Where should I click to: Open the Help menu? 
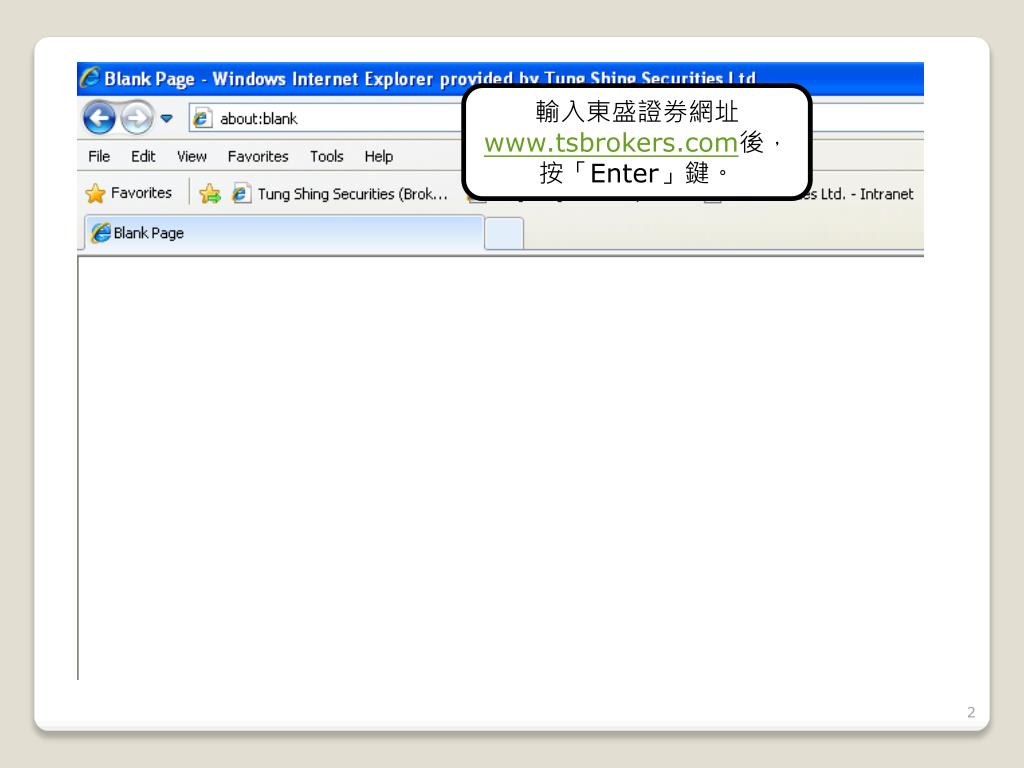pyautogui.click(x=379, y=157)
